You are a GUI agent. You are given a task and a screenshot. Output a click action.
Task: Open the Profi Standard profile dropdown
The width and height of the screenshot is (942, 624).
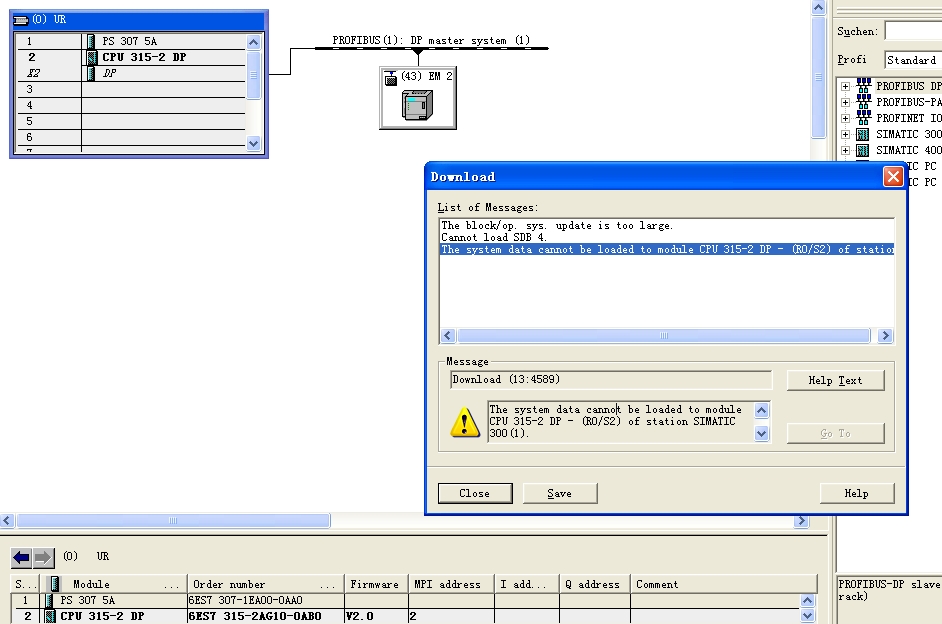(913, 60)
